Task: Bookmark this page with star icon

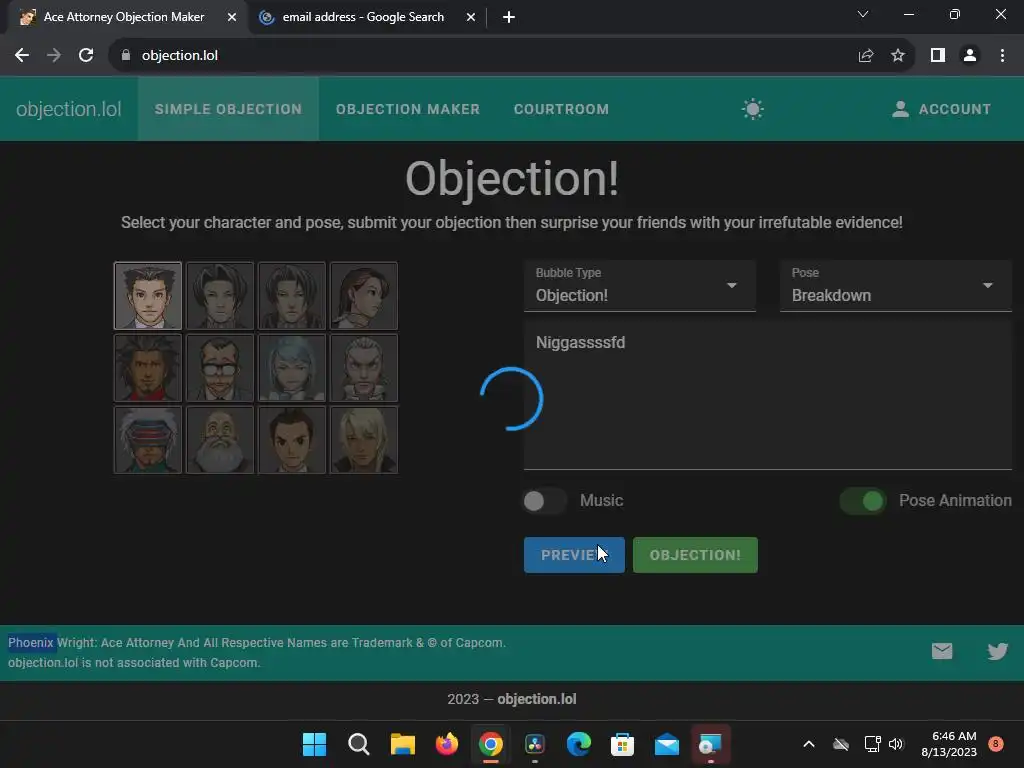Action: coord(898,56)
